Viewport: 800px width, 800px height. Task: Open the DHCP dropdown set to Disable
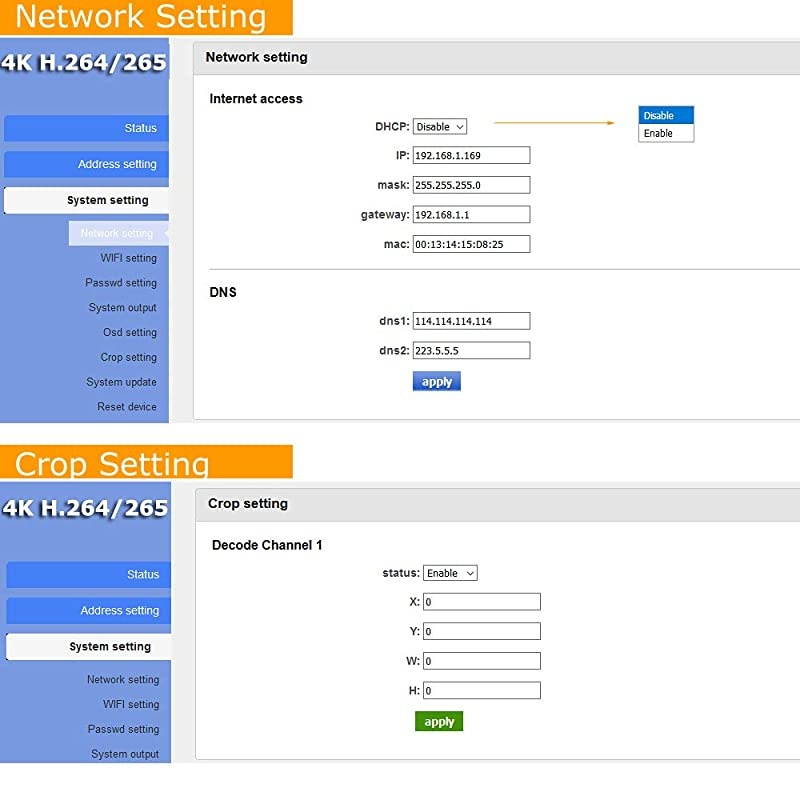tap(440, 127)
